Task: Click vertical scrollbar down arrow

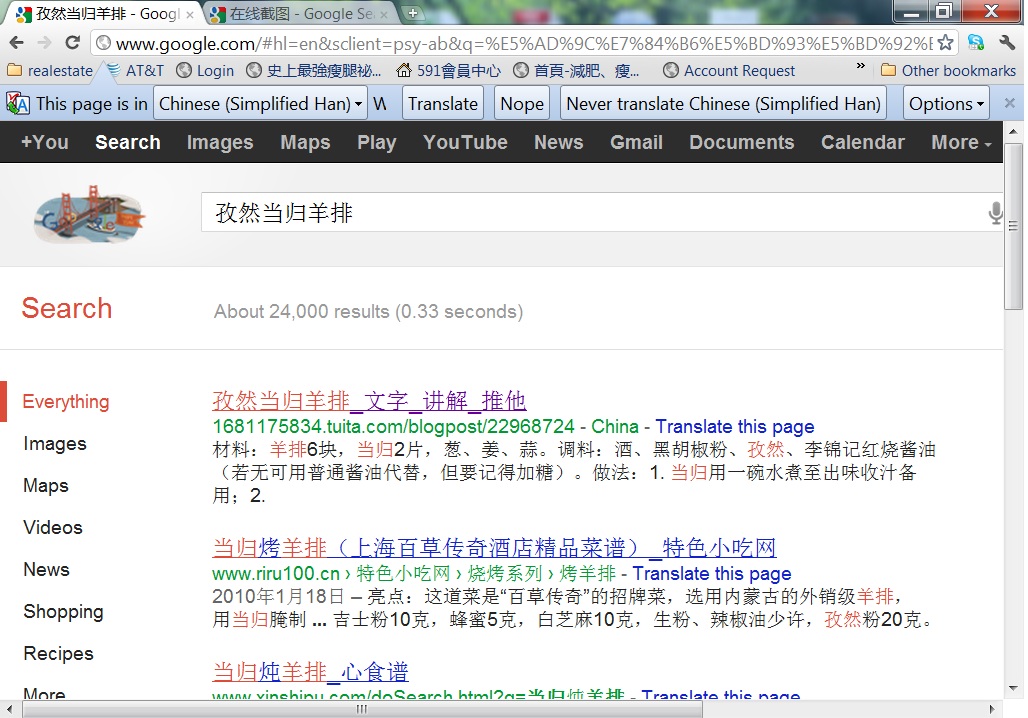Action: coord(1013,688)
